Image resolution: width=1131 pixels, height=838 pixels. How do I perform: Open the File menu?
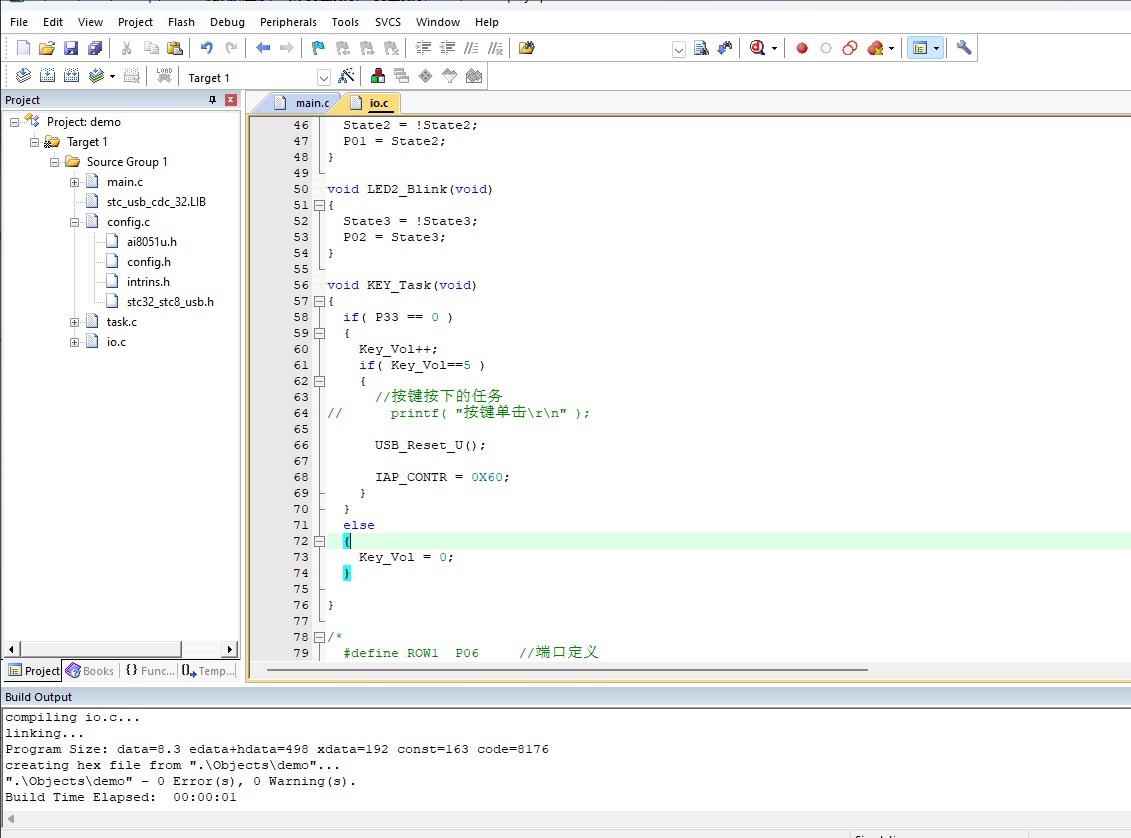coord(19,22)
